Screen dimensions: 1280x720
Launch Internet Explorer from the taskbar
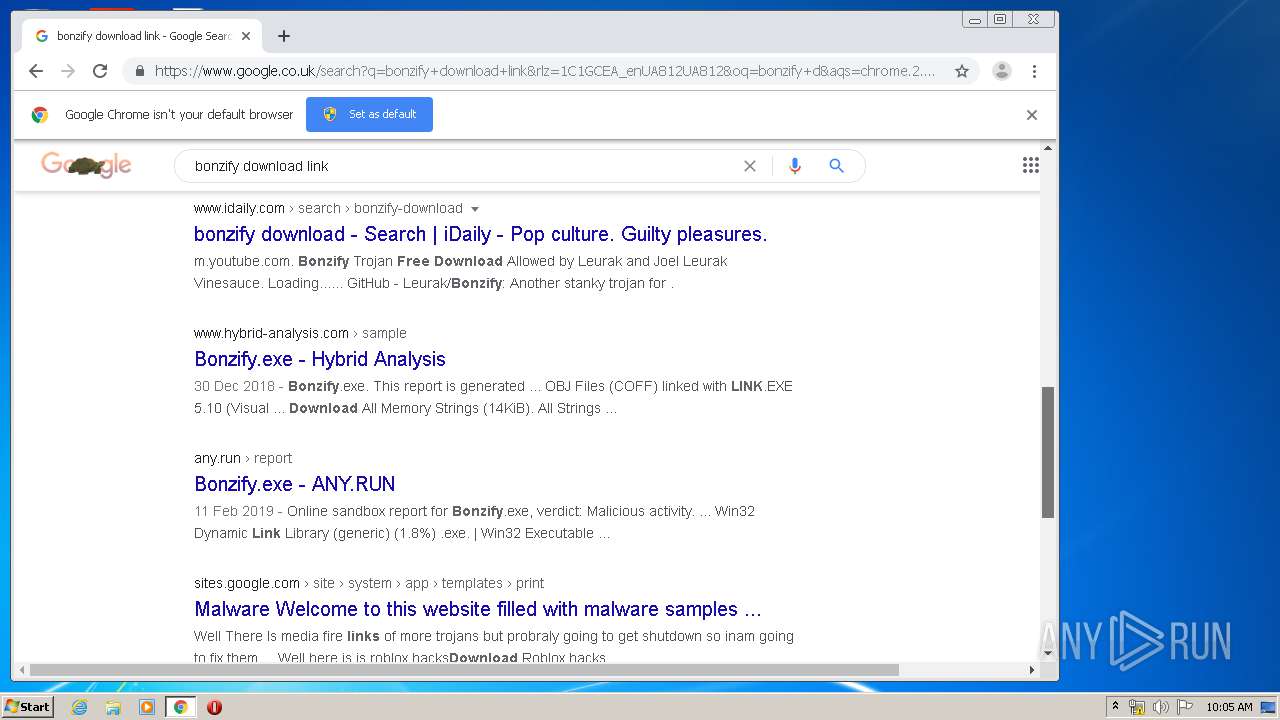click(80, 707)
